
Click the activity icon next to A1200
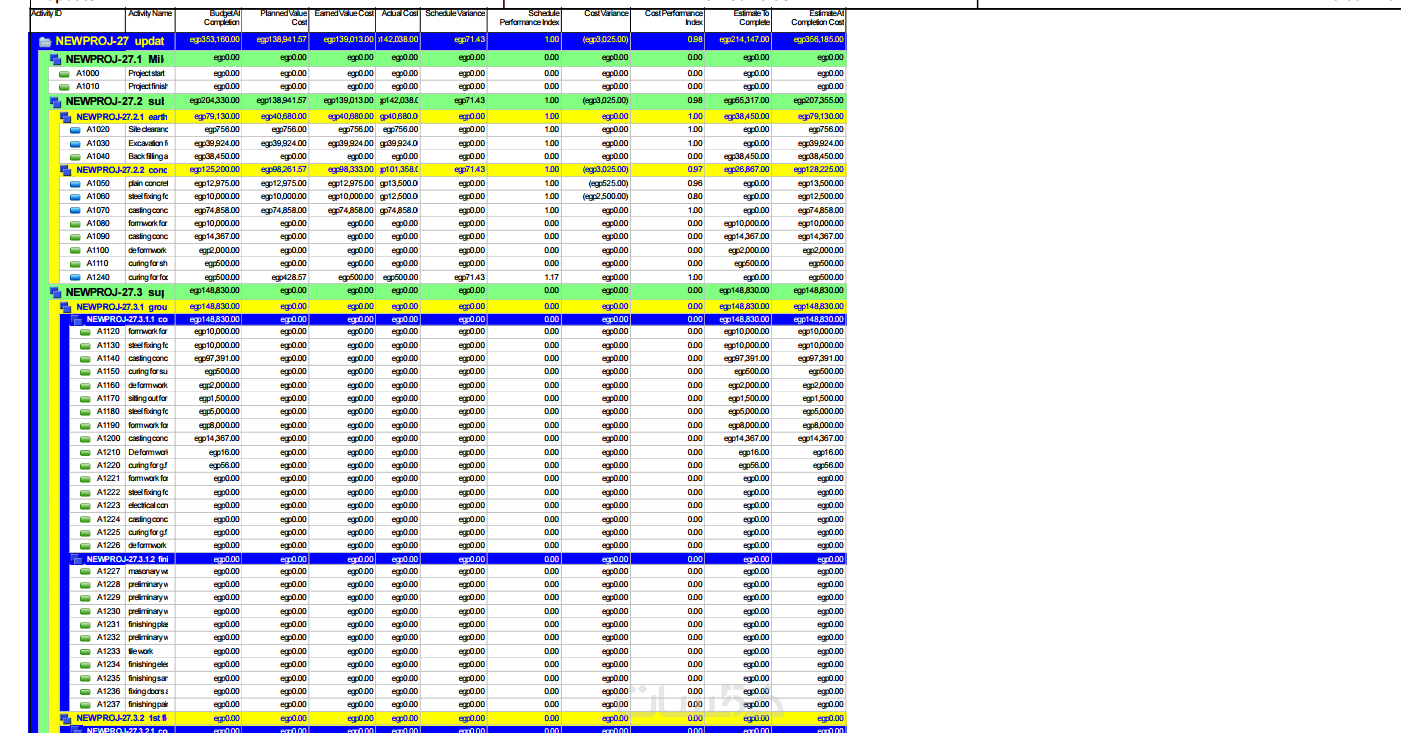[85, 439]
